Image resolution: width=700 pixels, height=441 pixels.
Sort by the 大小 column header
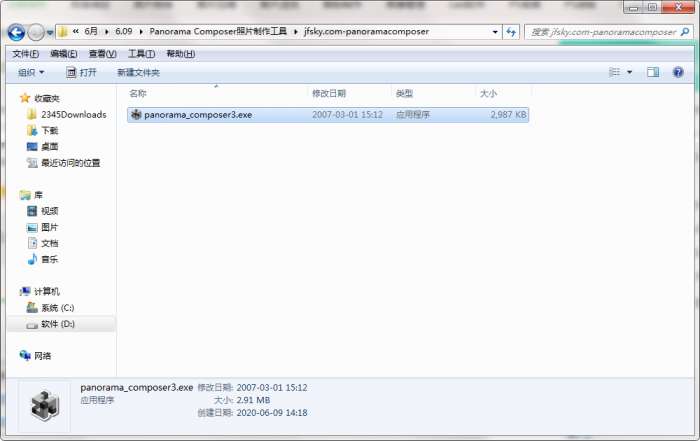[x=488, y=93]
